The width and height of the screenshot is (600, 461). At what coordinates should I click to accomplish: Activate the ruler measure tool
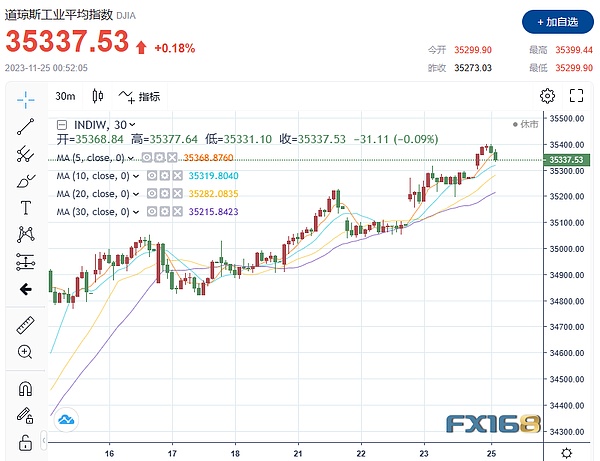[26, 326]
